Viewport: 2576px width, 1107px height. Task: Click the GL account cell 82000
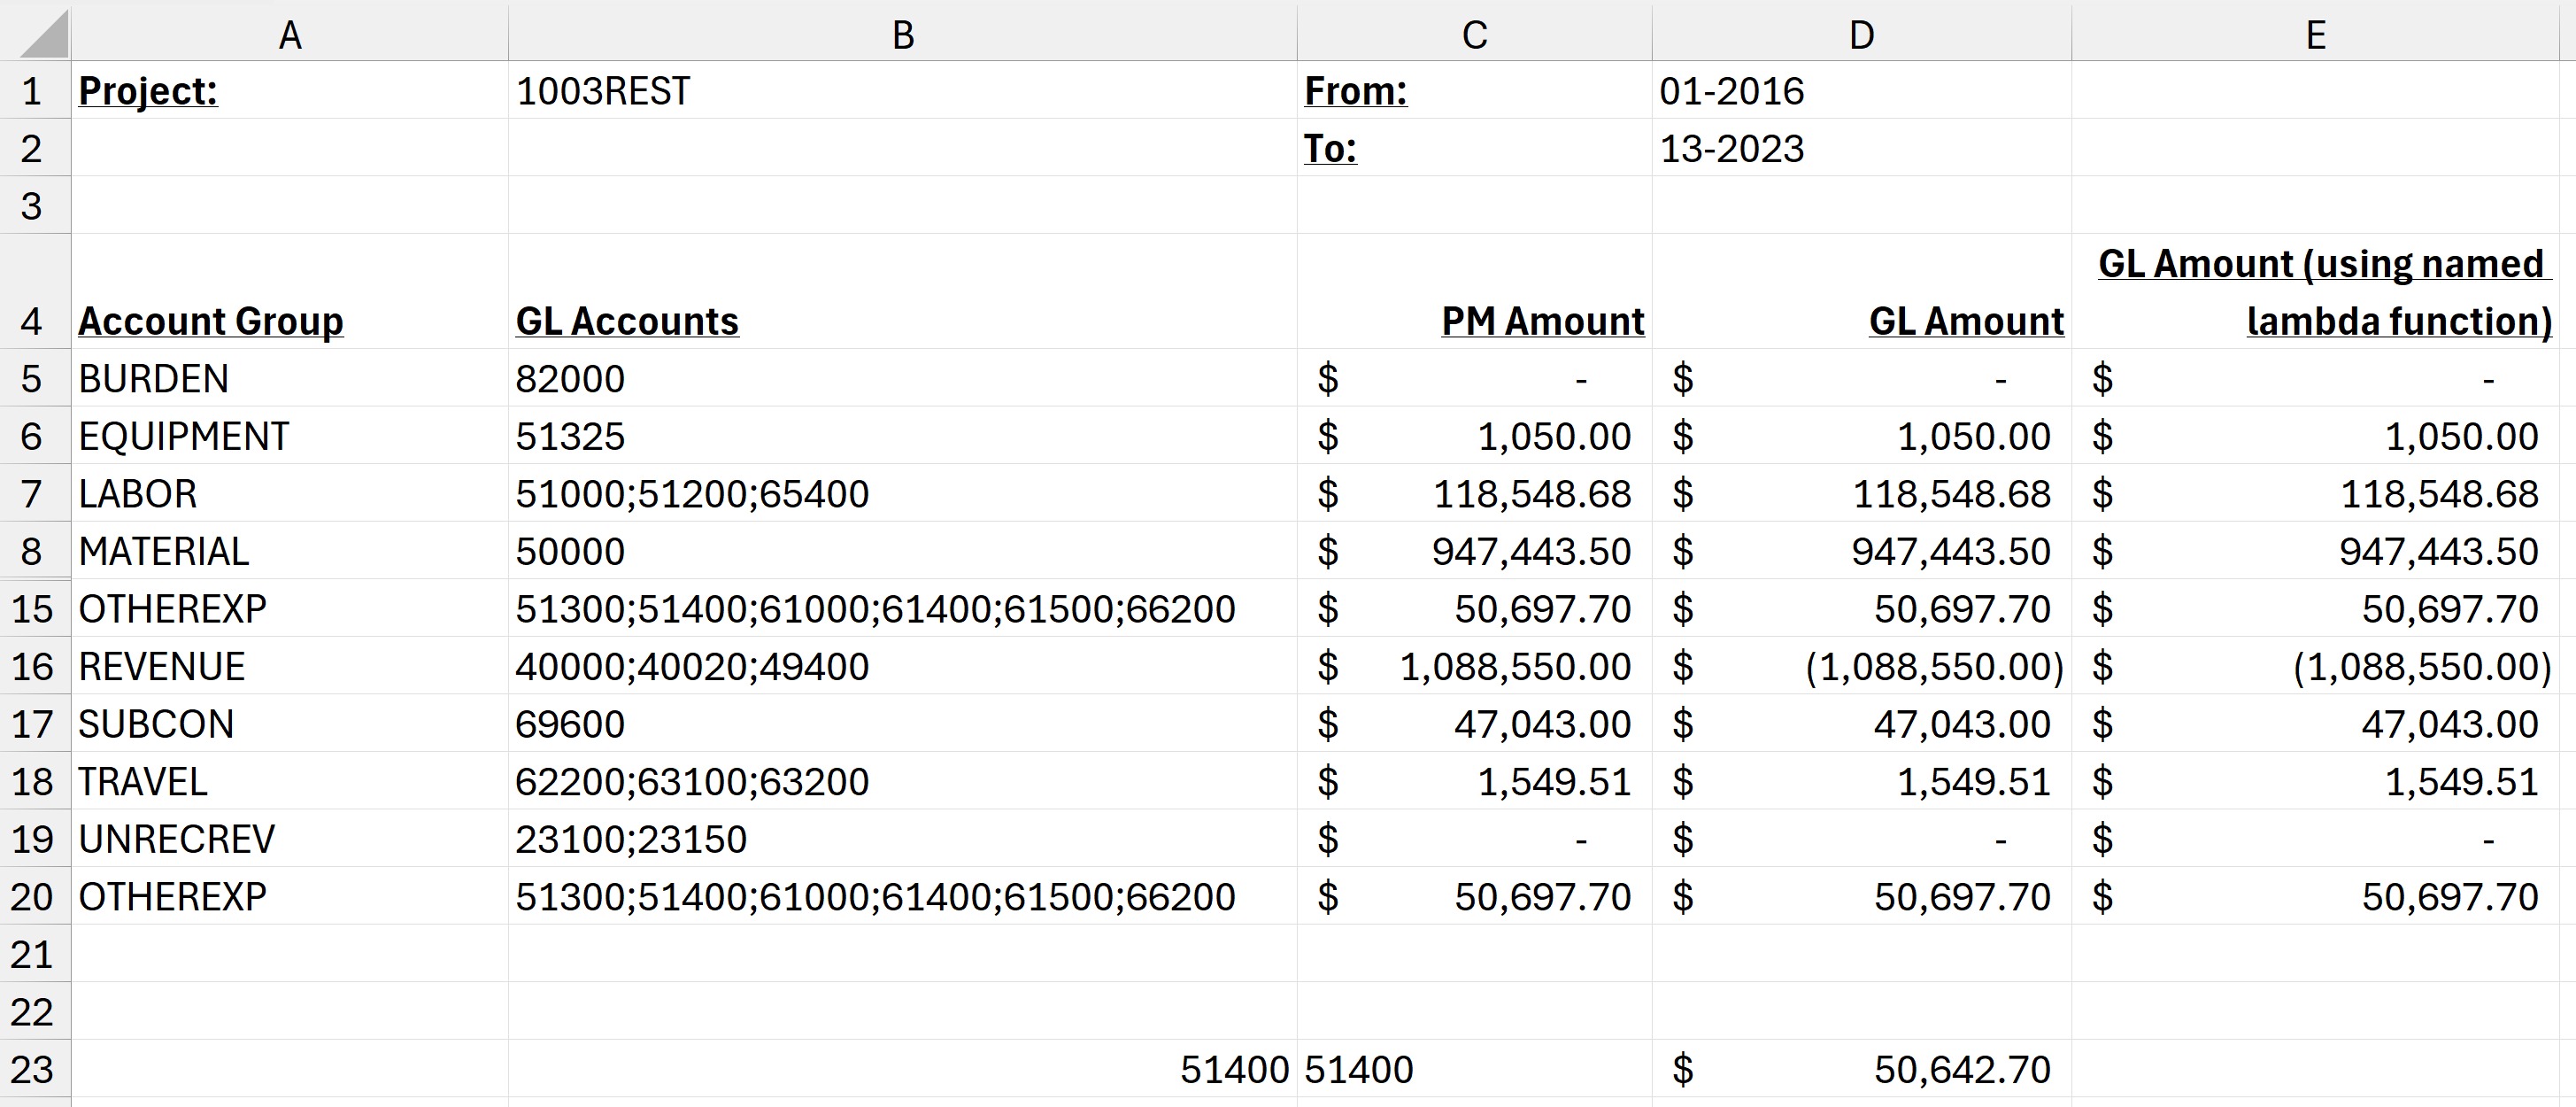point(903,378)
